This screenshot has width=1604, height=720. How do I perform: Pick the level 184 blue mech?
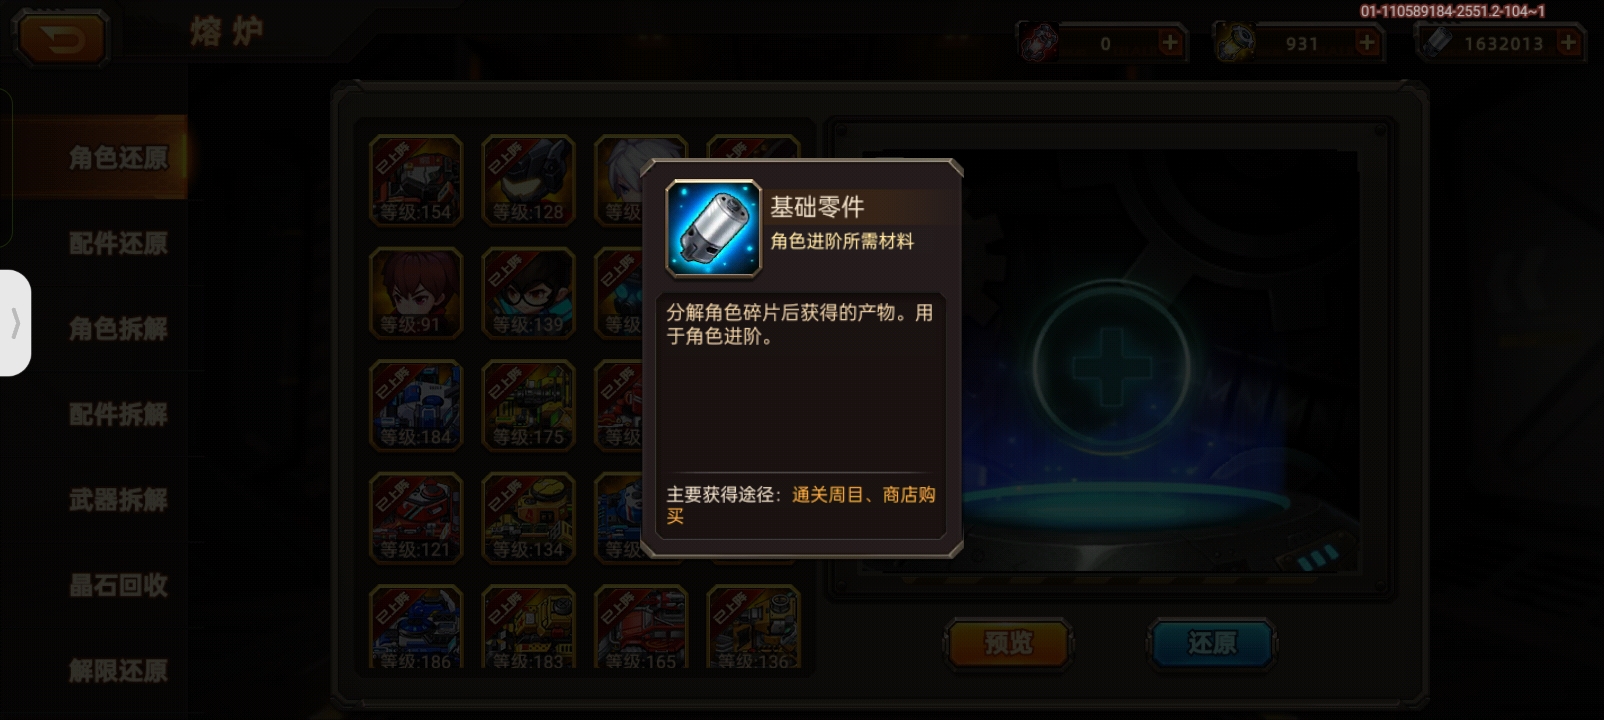coord(416,405)
